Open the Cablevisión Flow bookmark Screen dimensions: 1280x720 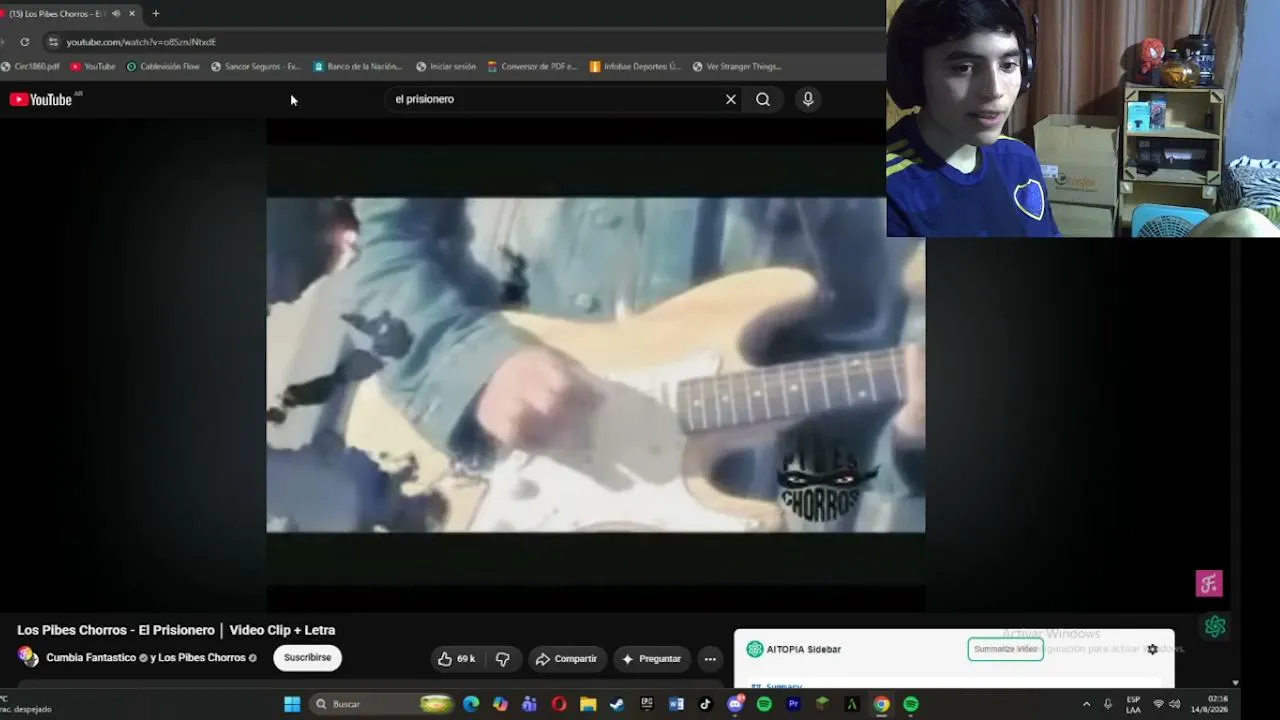click(163, 67)
